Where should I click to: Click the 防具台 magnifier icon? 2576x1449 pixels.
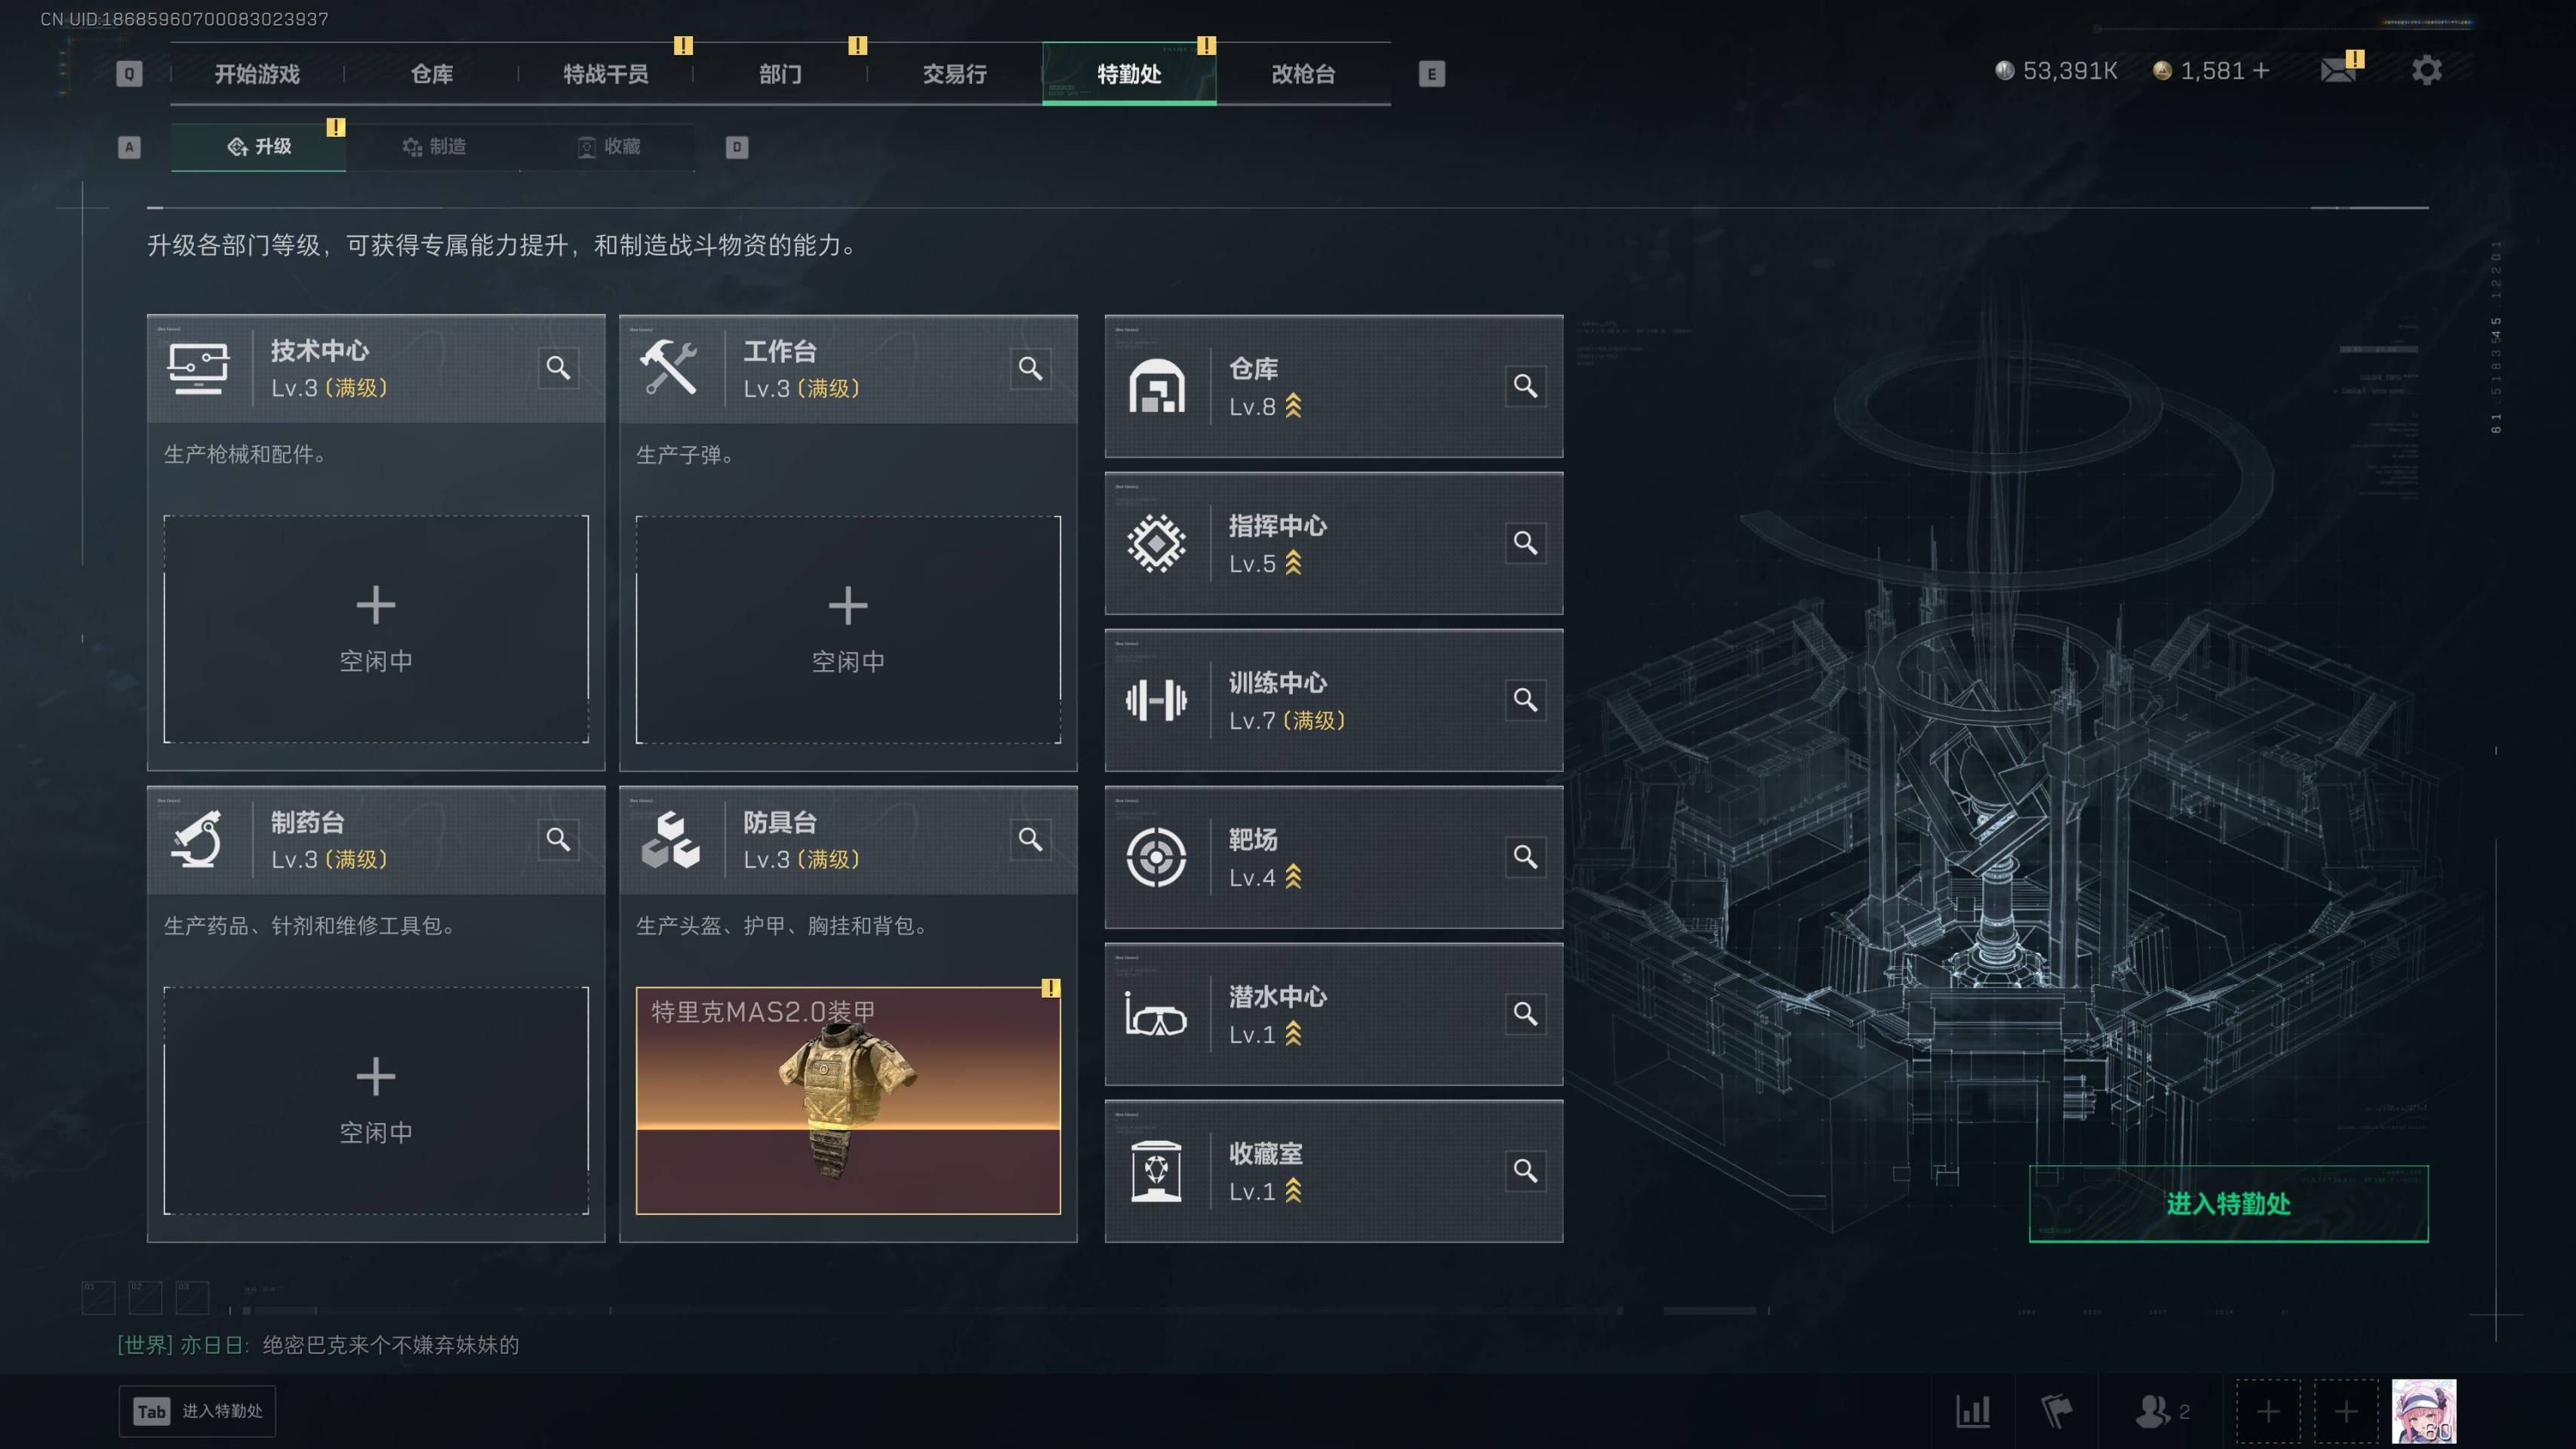click(x=1030, y=839)
